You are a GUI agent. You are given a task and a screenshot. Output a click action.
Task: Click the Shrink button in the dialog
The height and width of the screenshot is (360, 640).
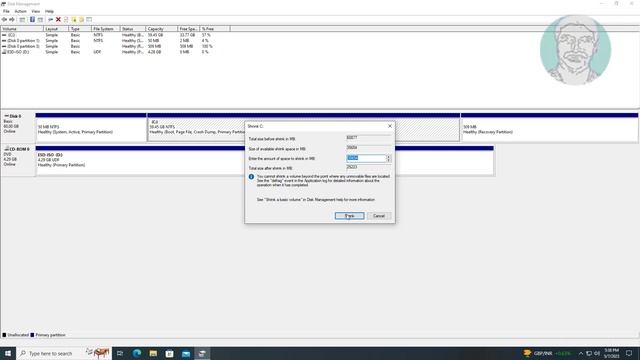pos(349,216)
